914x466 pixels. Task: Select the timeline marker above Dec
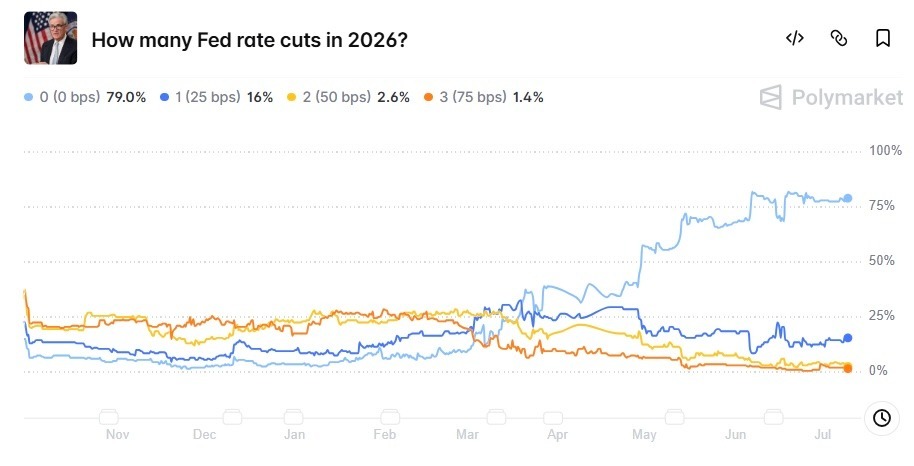pos(232,417)
